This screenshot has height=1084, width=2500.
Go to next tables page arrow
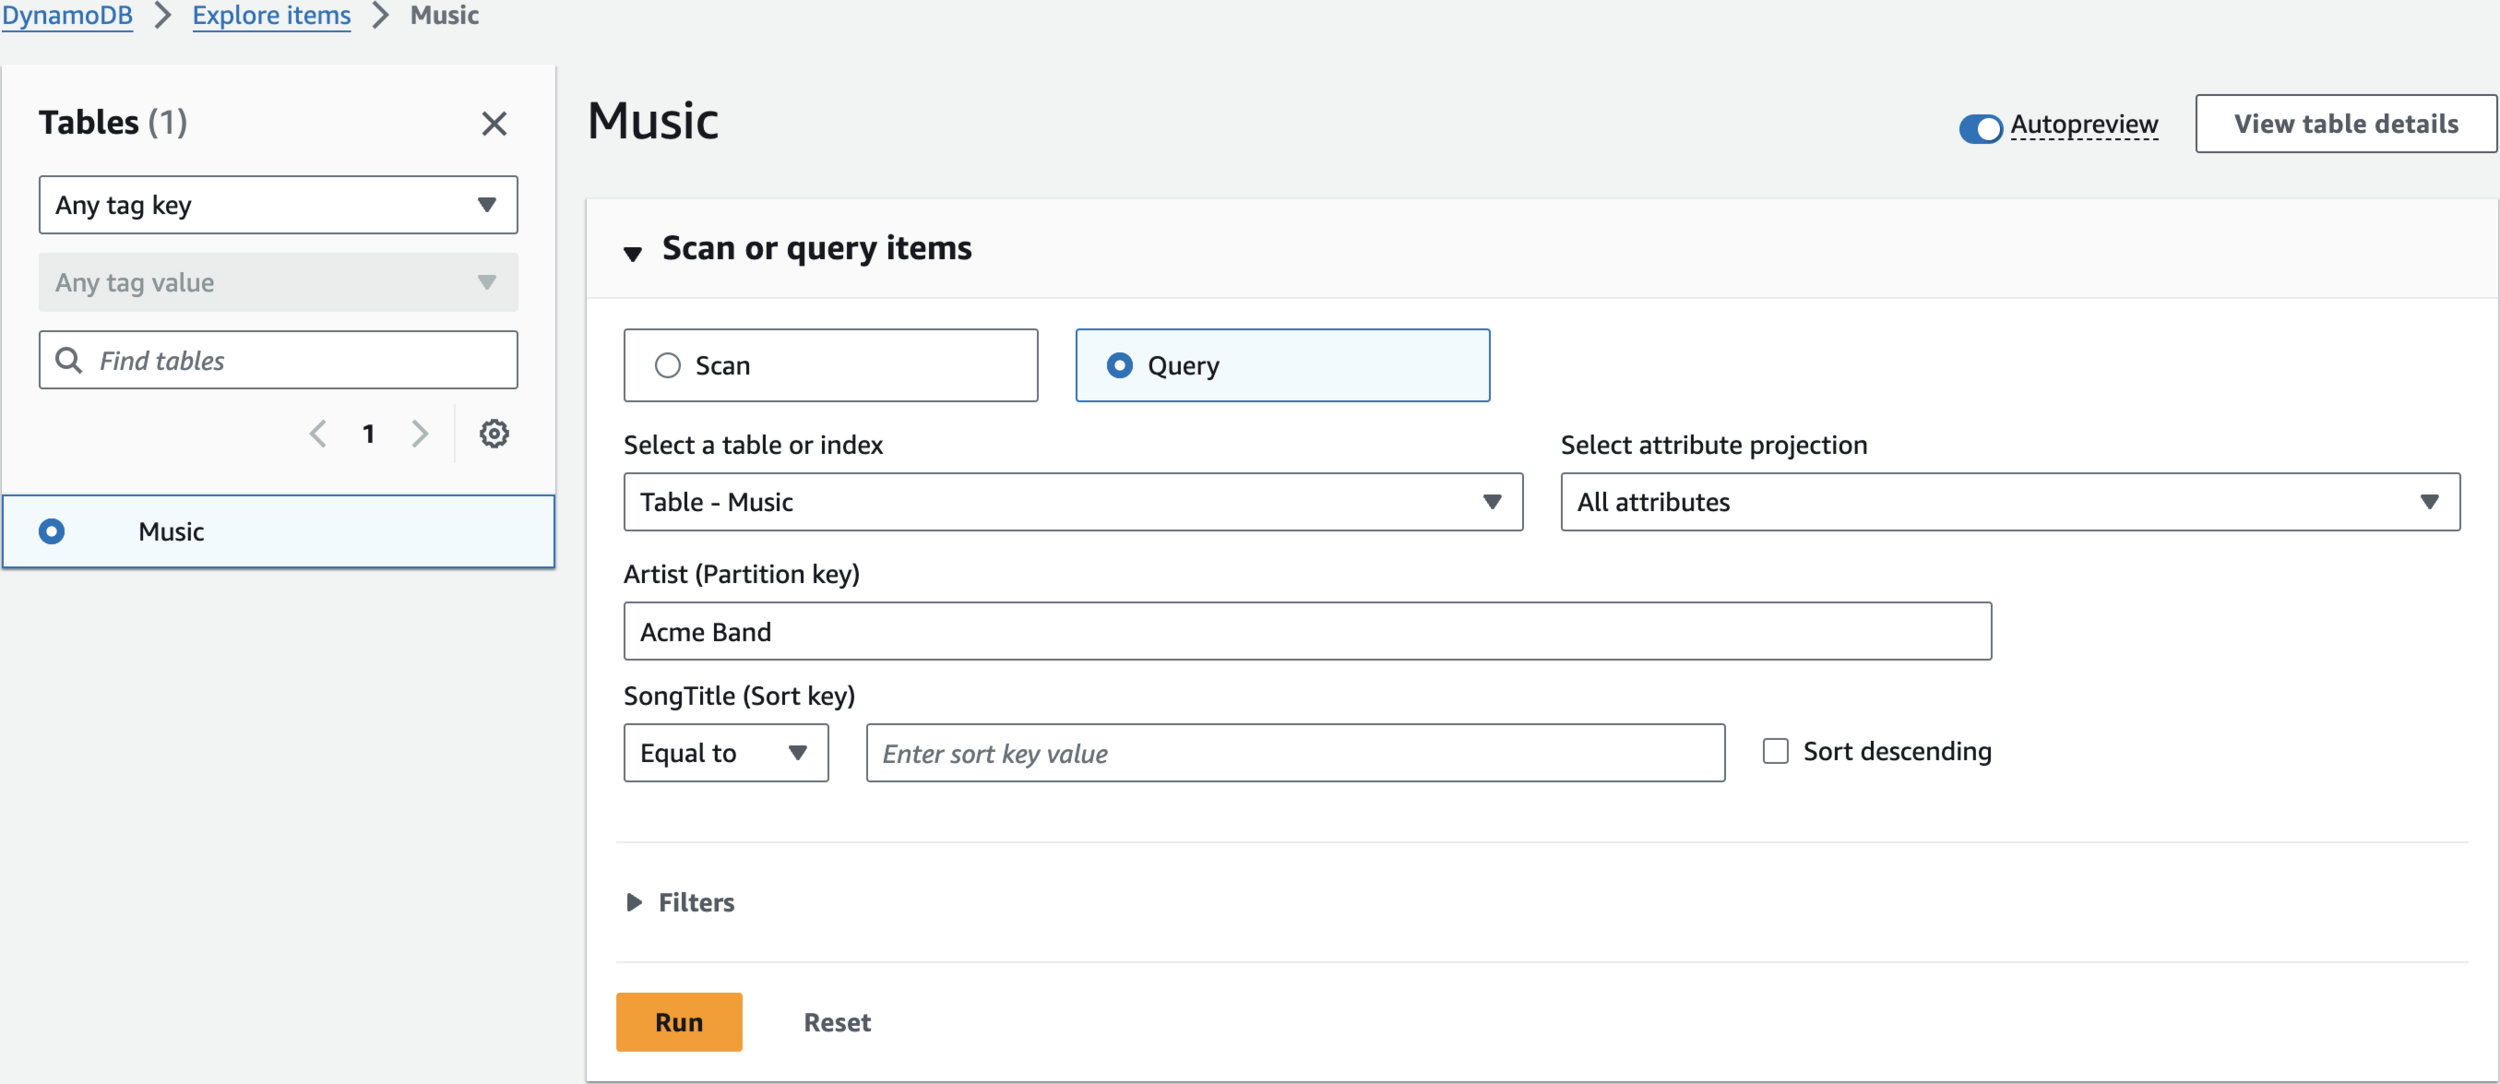point(420,434)
